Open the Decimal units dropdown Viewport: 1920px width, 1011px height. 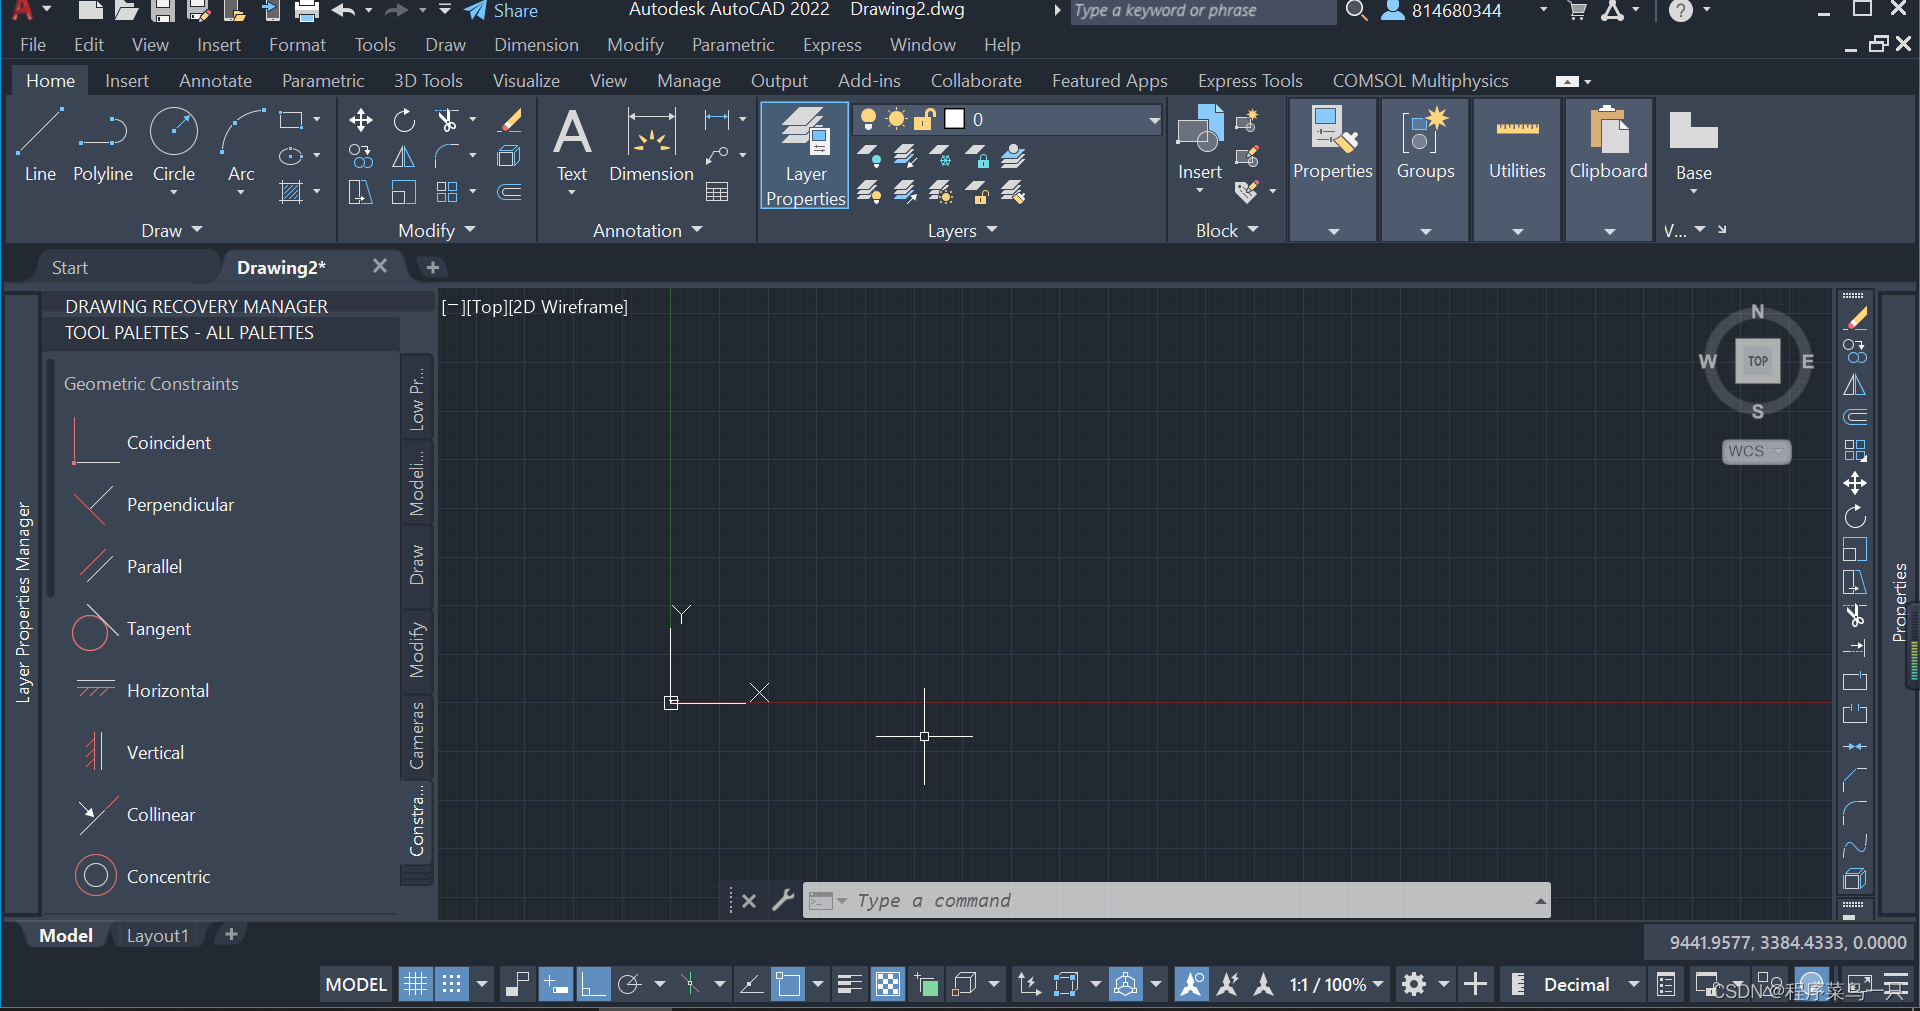1634,985
